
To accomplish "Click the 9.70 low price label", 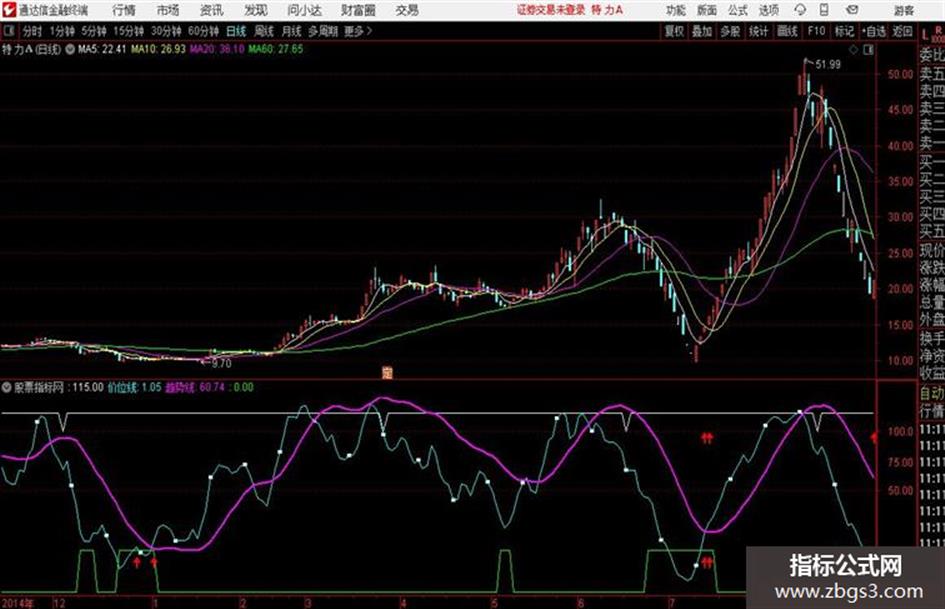I will pyautogui.click(x=221, y=363).
